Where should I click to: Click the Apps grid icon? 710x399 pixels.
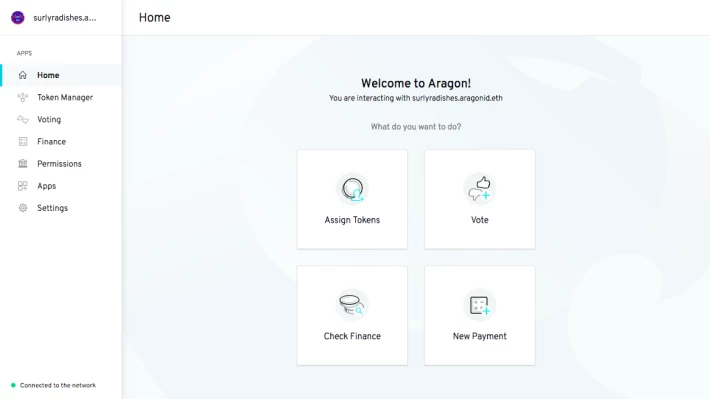tap(23, 186)
